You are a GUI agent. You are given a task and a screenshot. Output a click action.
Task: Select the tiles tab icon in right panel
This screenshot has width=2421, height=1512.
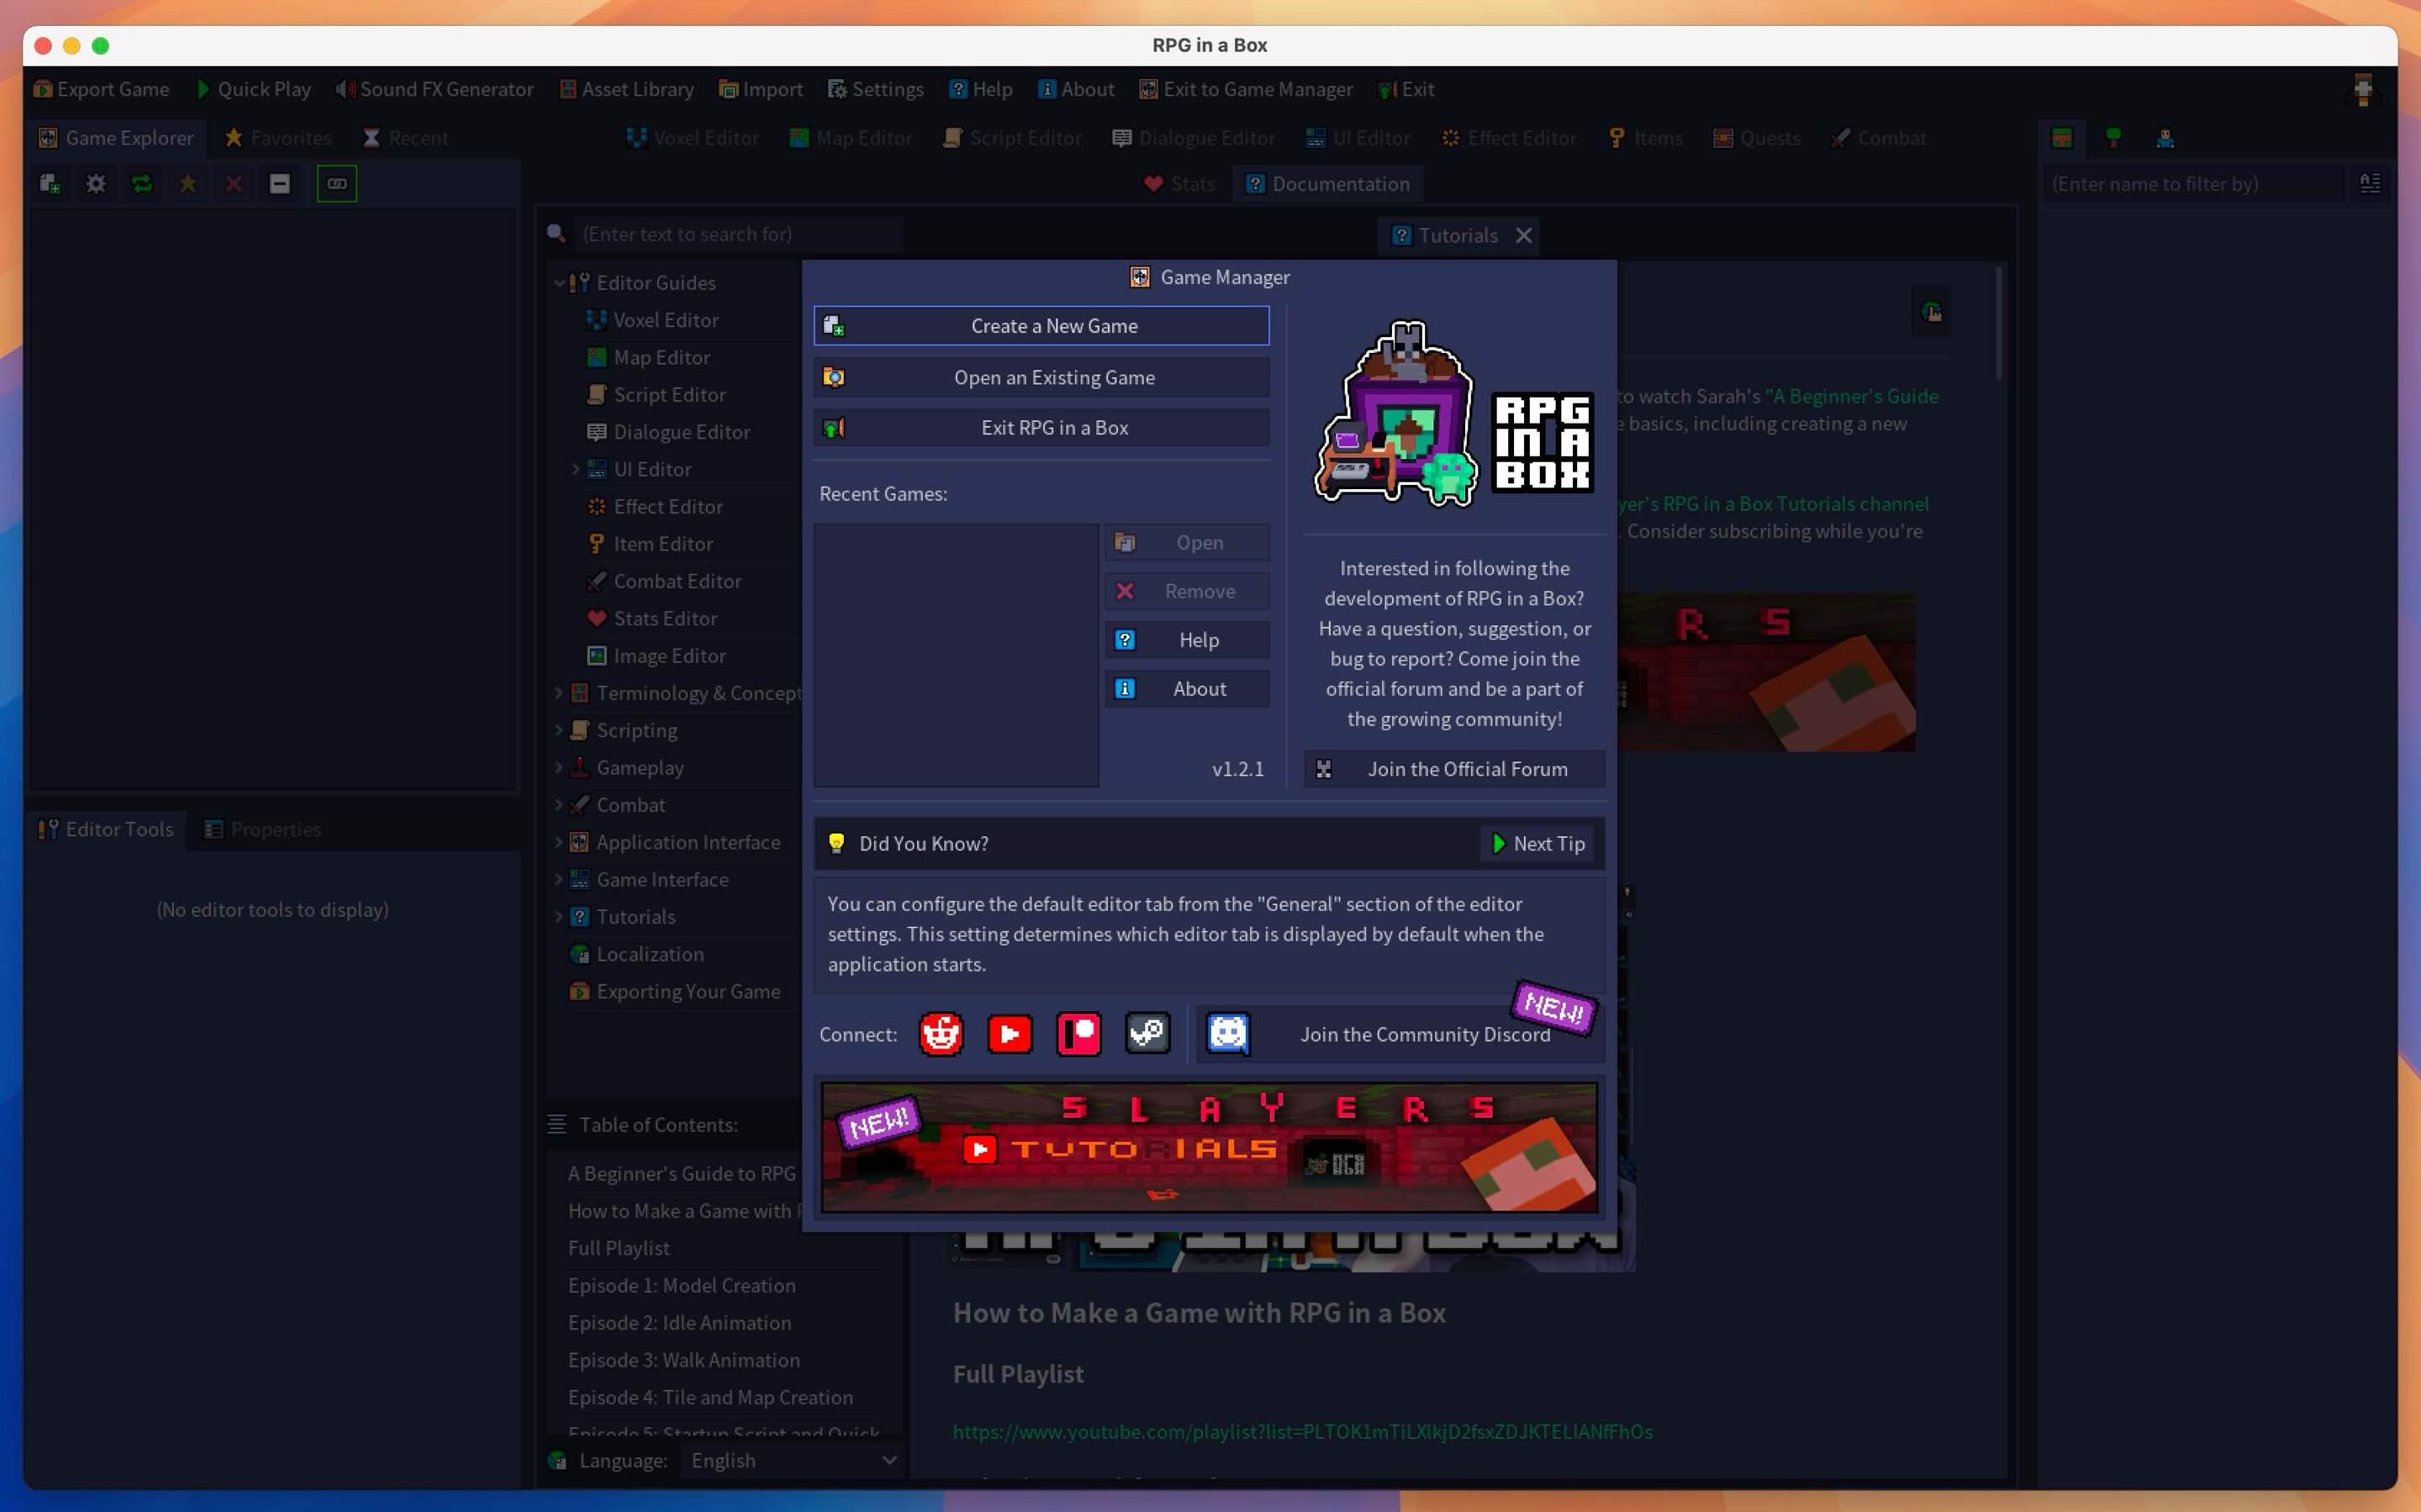pyautogui.click(x=2062, y=138)
